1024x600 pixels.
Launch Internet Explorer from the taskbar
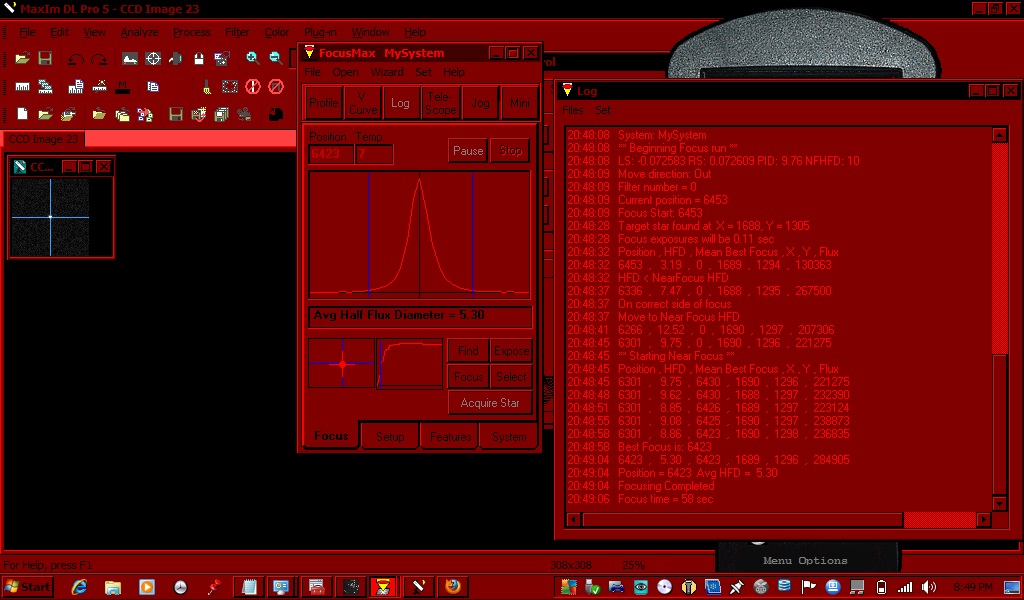(80, 587)
